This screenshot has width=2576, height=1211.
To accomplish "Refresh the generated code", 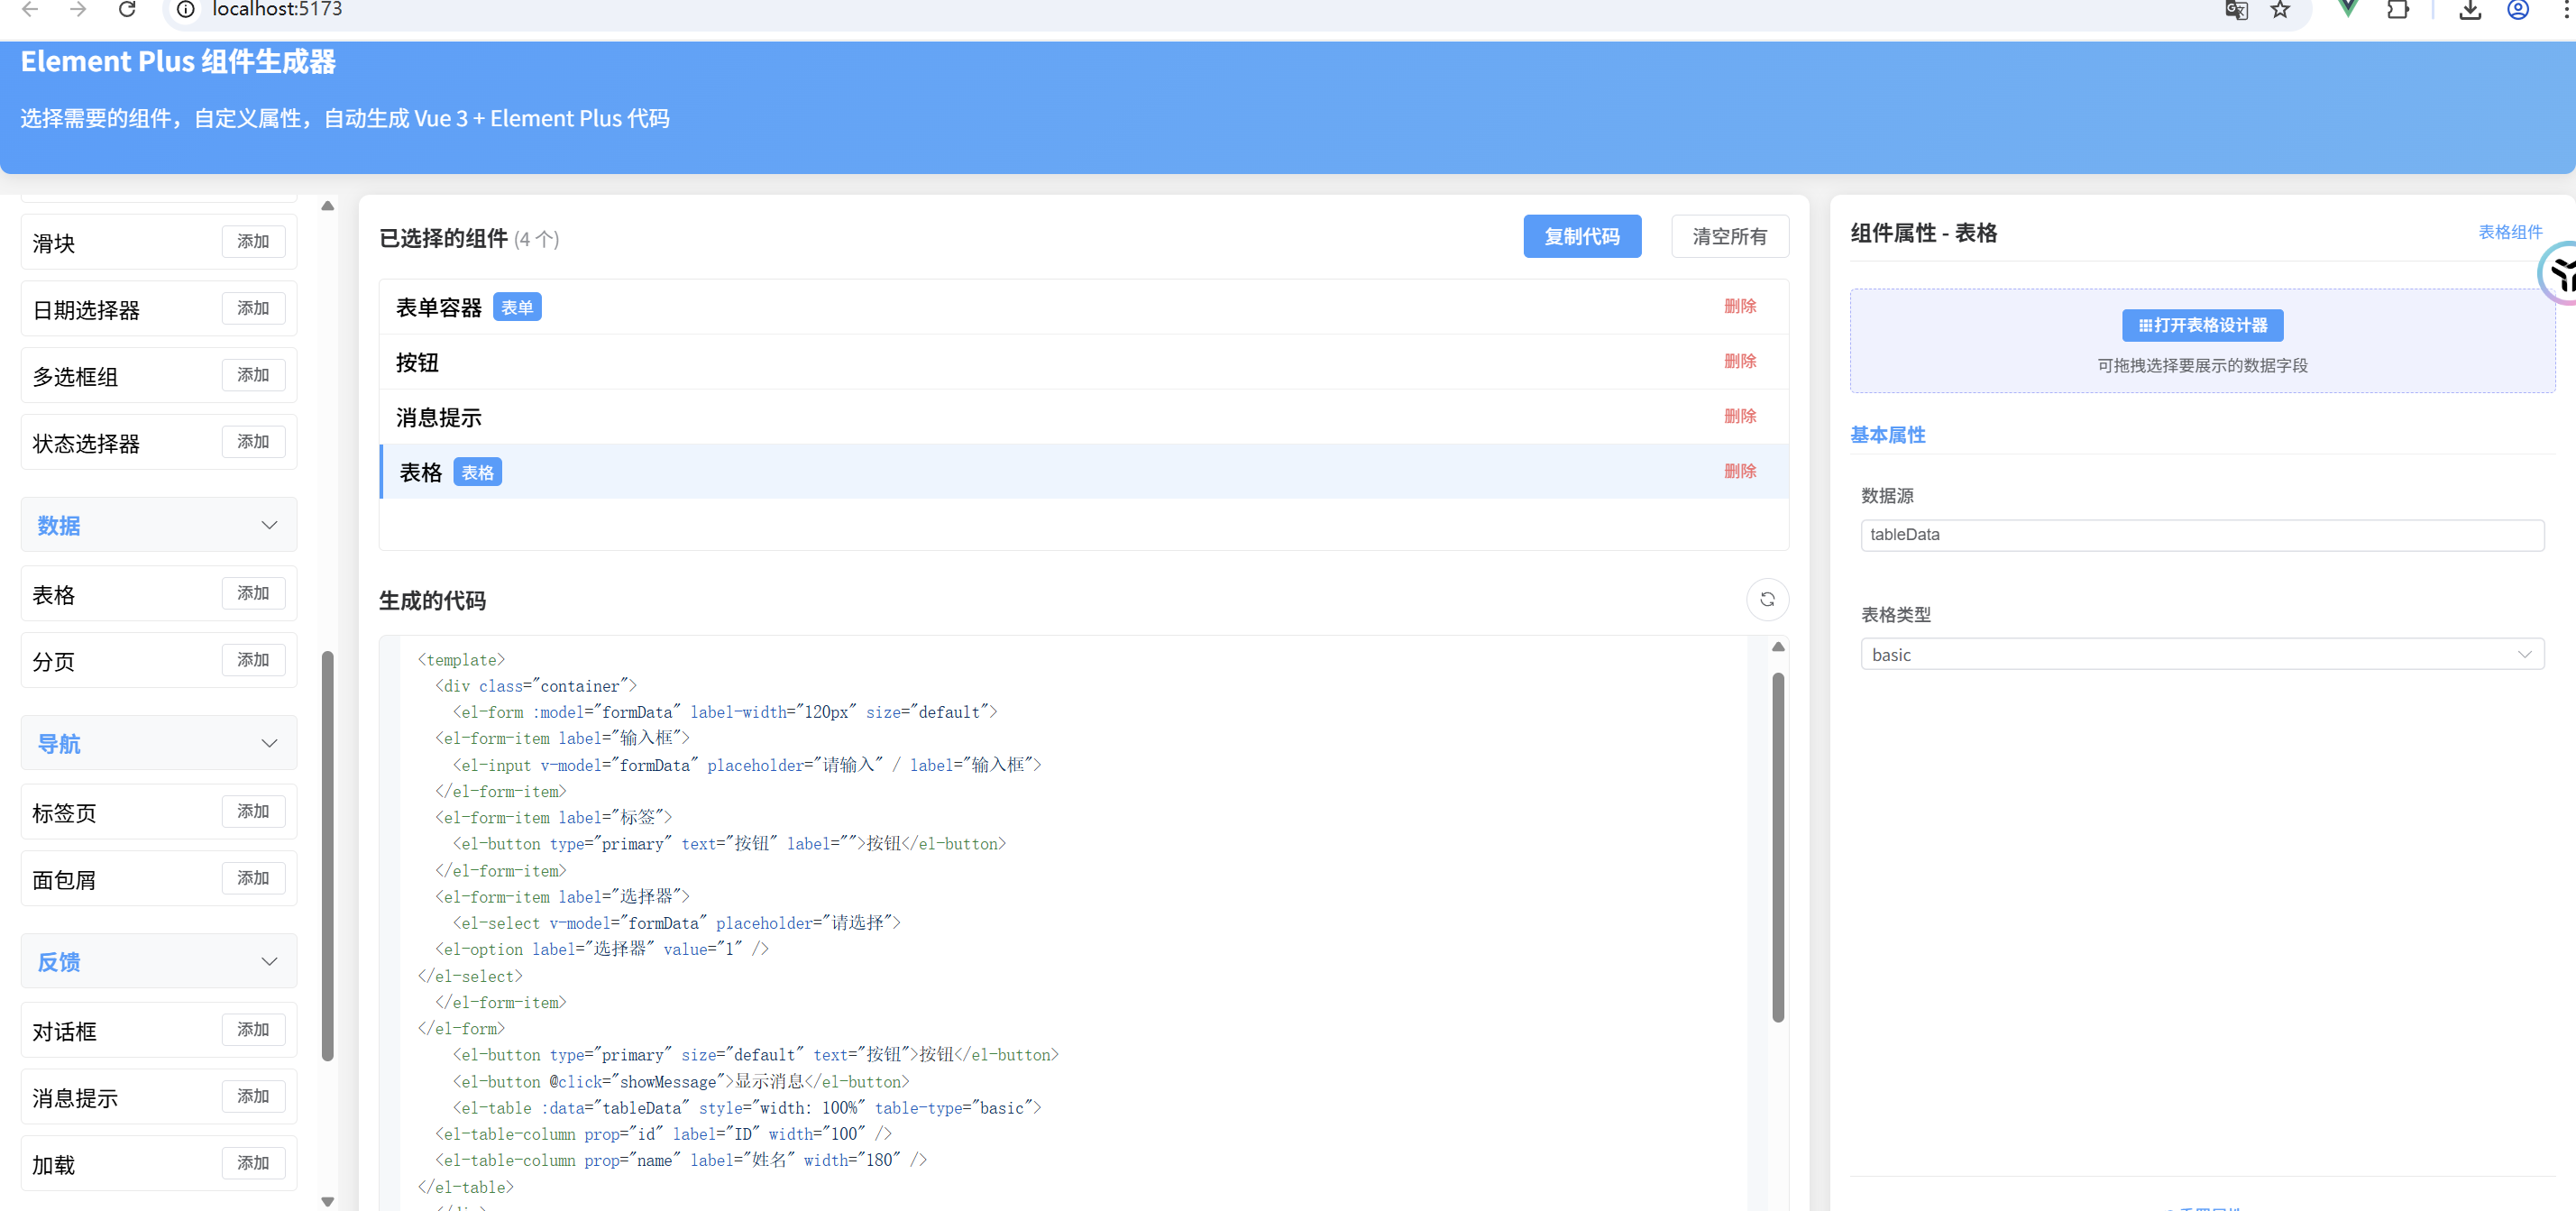I will (1766, 599).
